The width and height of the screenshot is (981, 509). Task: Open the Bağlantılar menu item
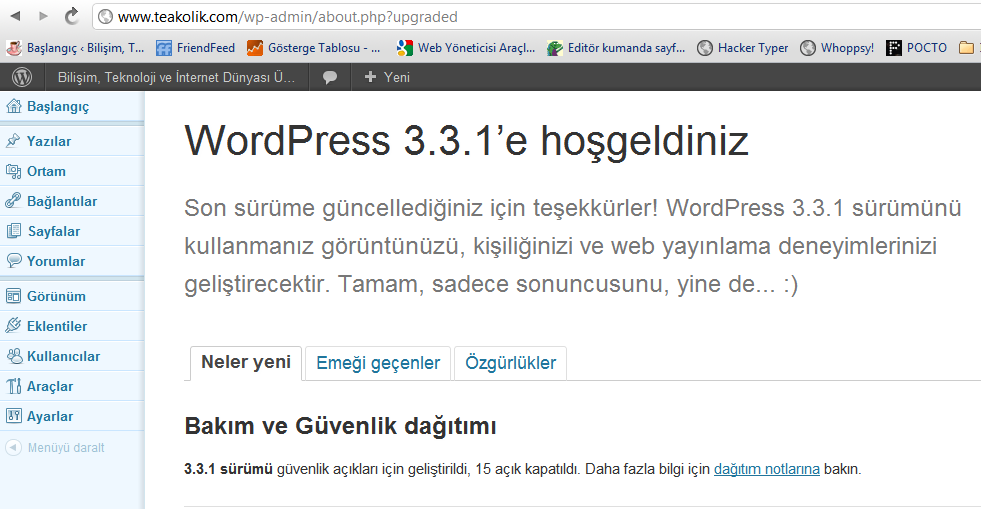pyautogui.click(x=62, y=201)
